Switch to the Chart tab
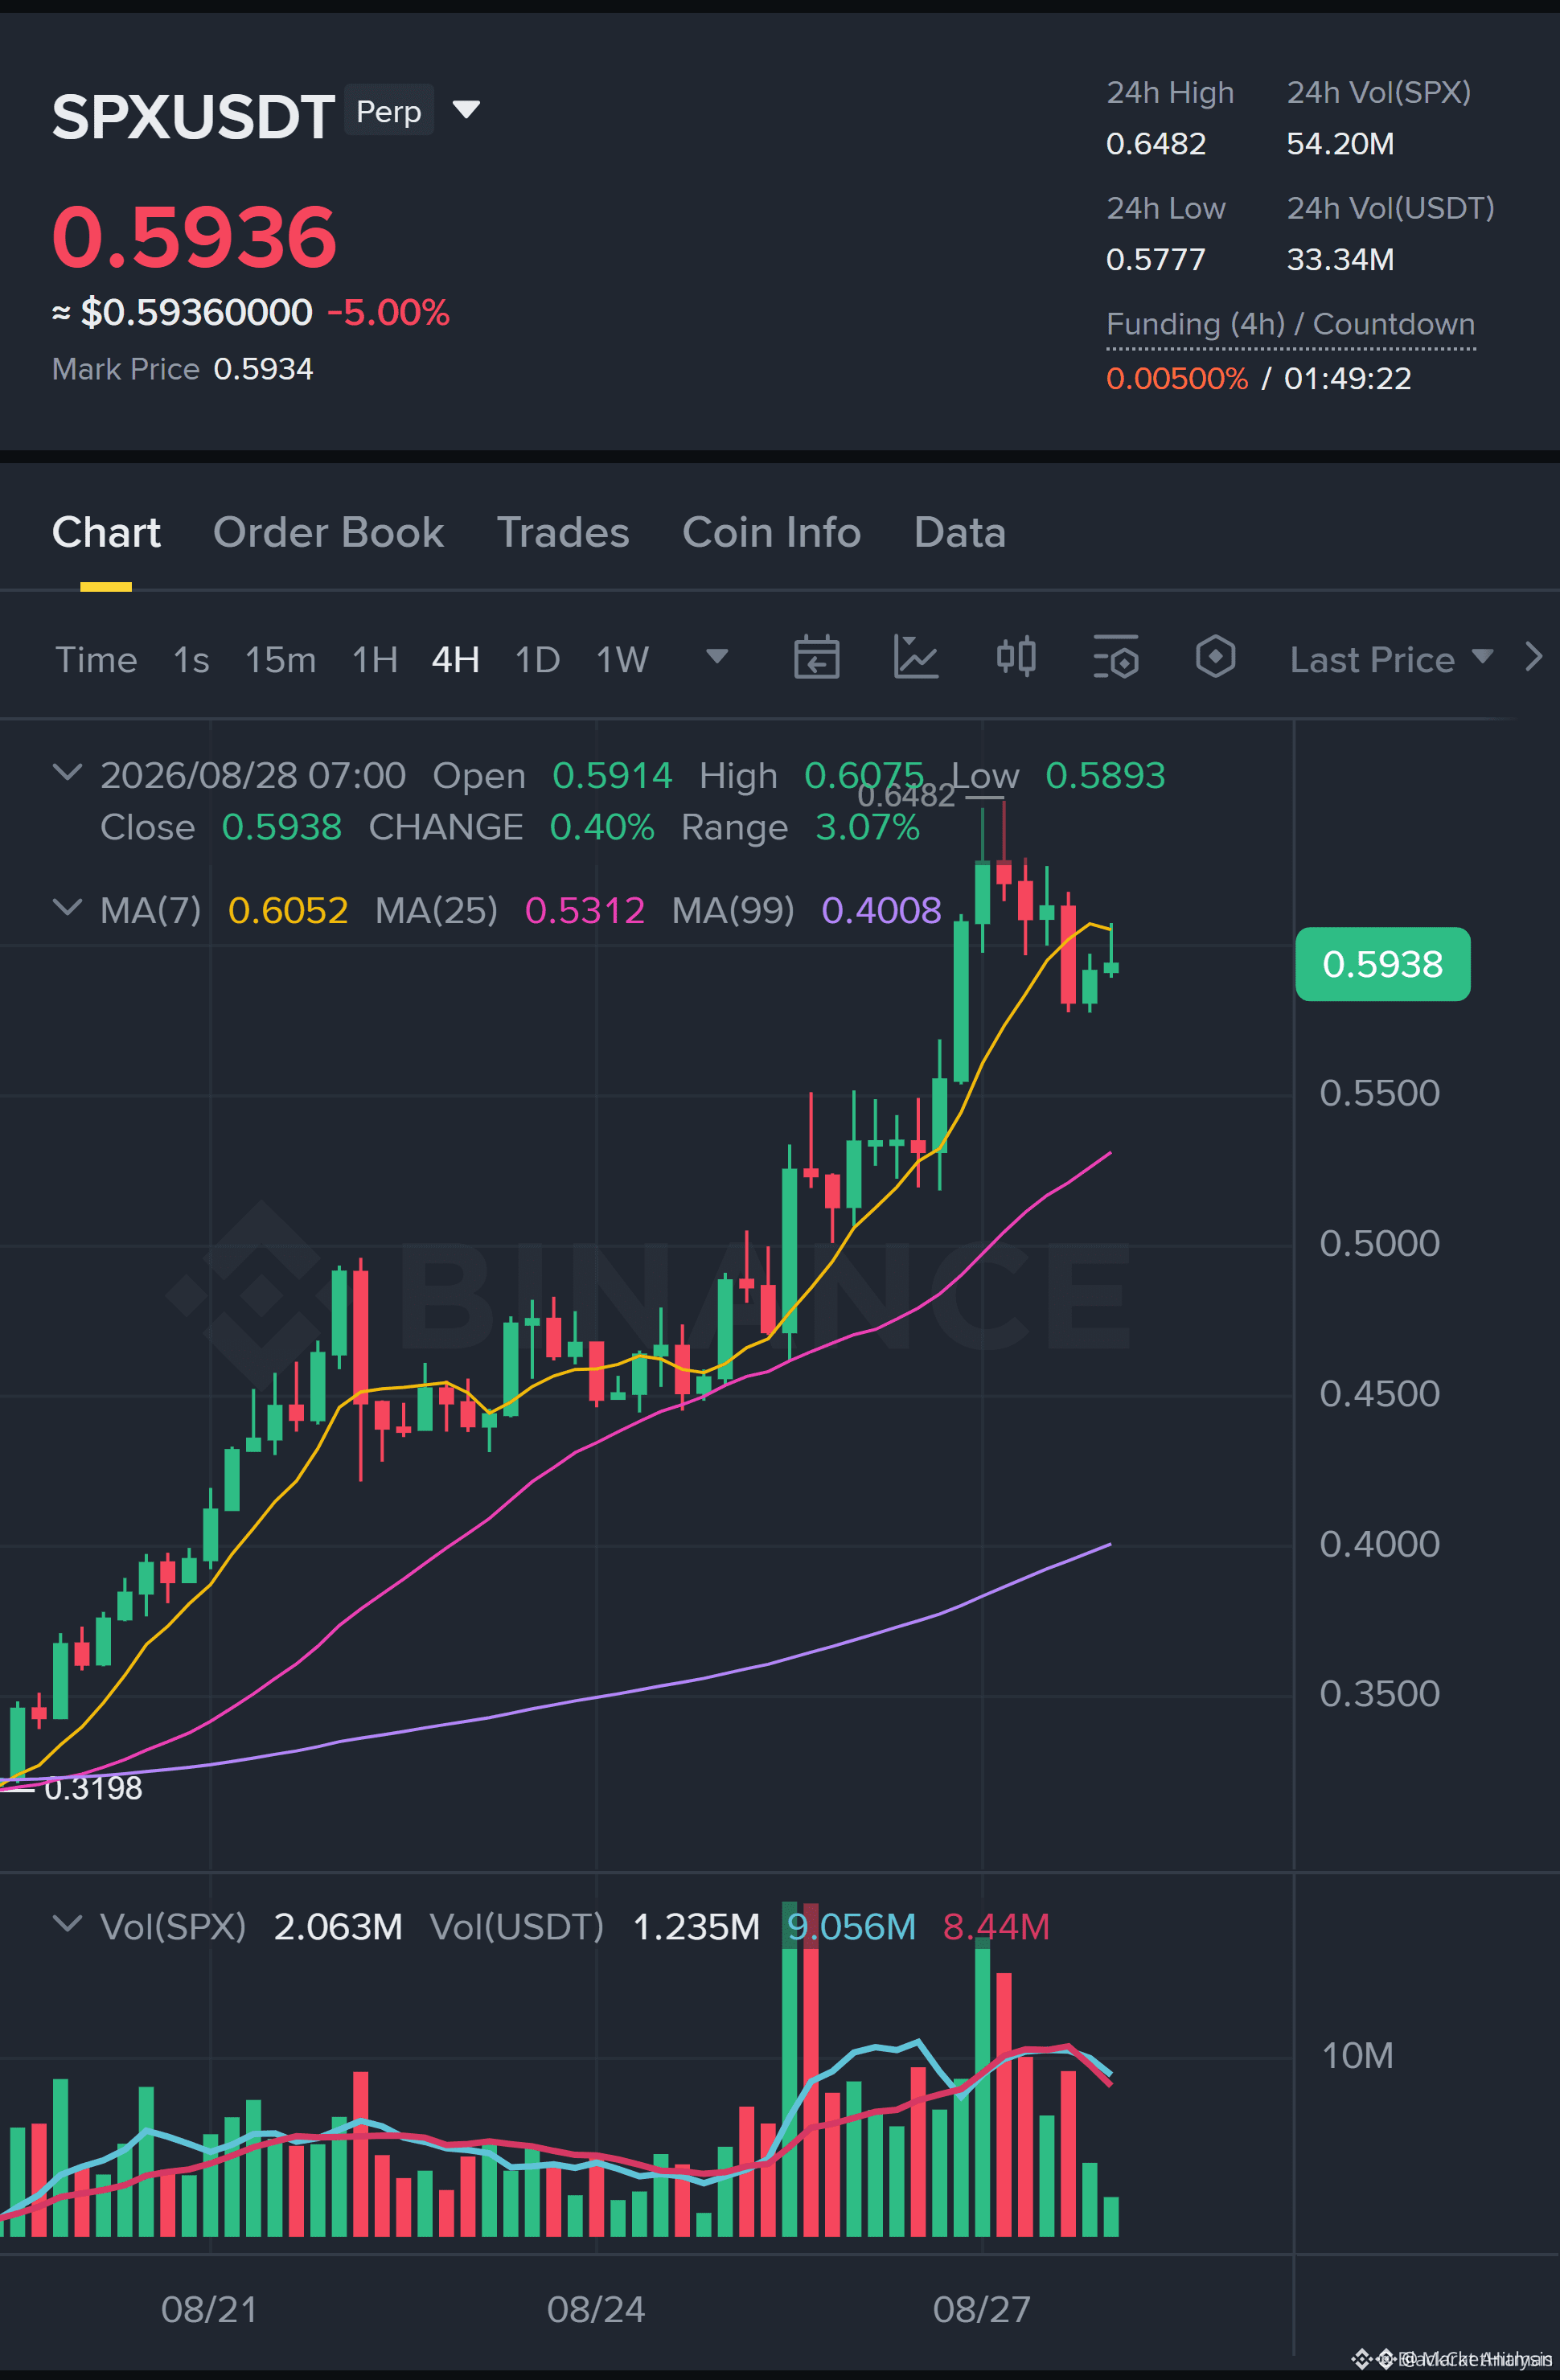The image size is (1560, 2380). coord(106,532)
